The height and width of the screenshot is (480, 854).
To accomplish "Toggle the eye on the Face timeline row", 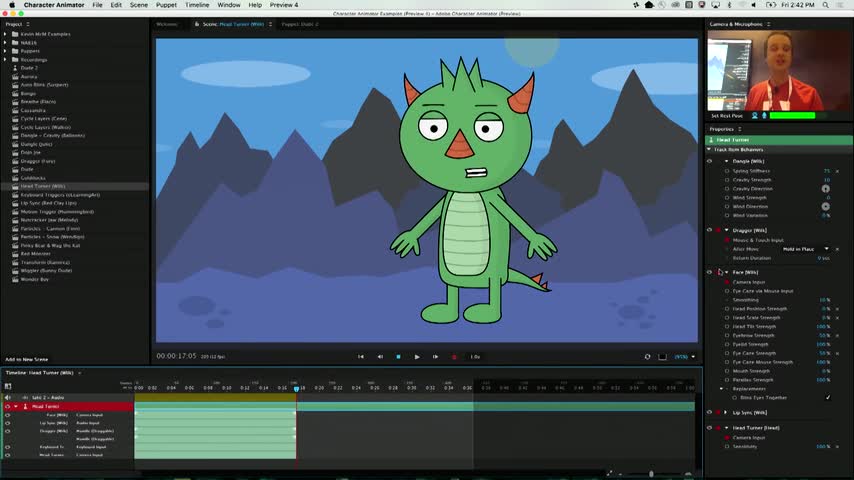I will tap(8, 415).
